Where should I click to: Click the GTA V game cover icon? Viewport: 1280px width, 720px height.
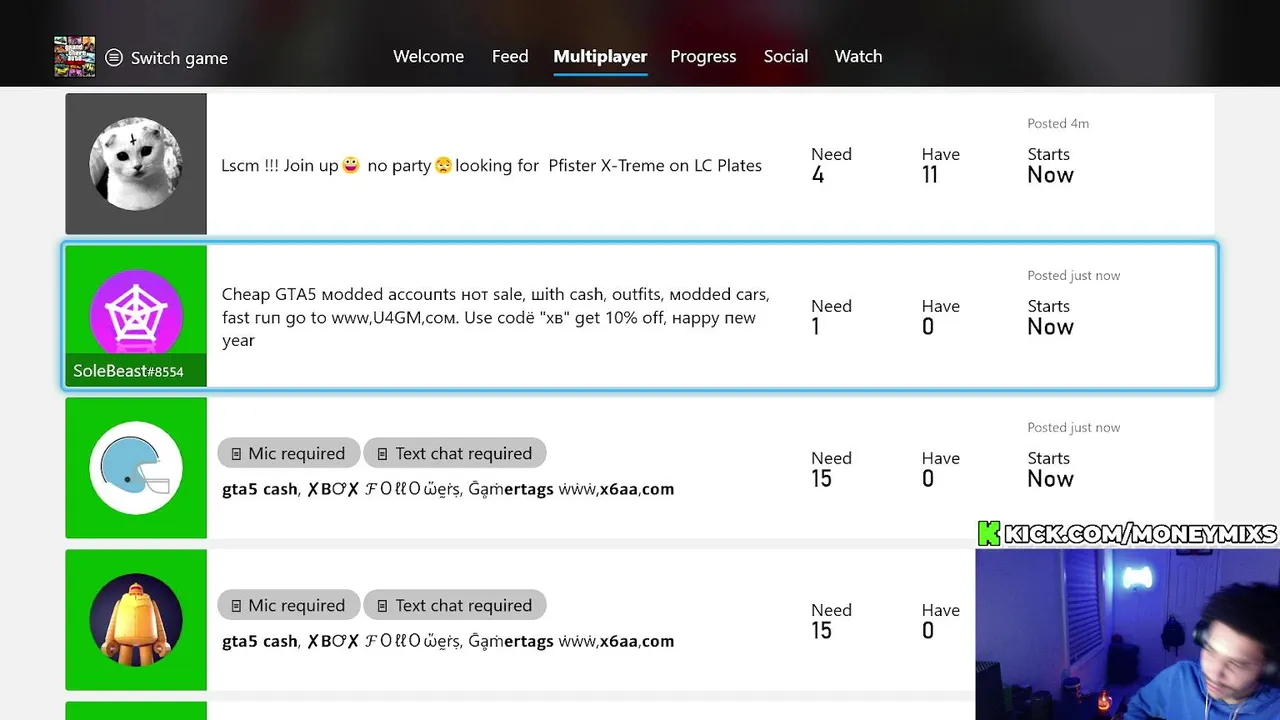click(75, 57)
